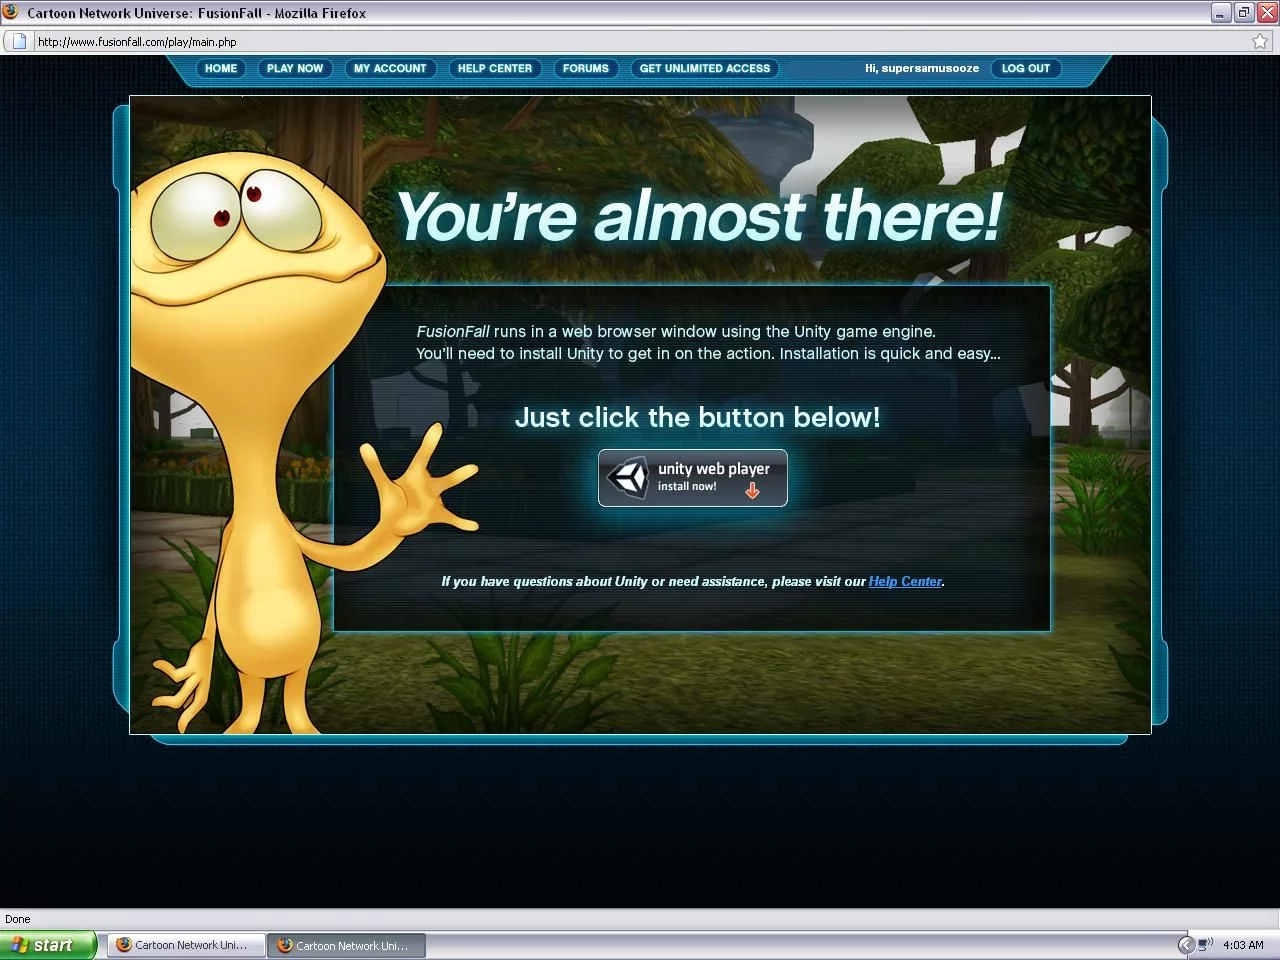Click the Unity web player install button
The image size is (1280, 960).
[x=692, y=478]
